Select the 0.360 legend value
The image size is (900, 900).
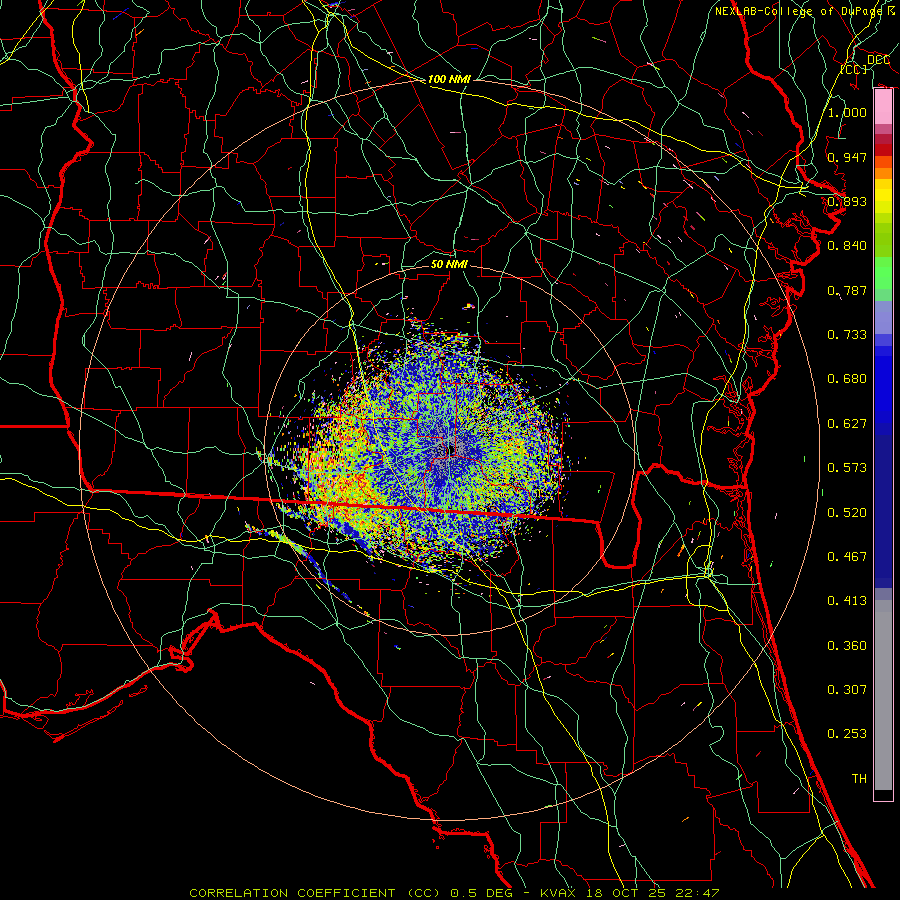click(x=847, y=645)
